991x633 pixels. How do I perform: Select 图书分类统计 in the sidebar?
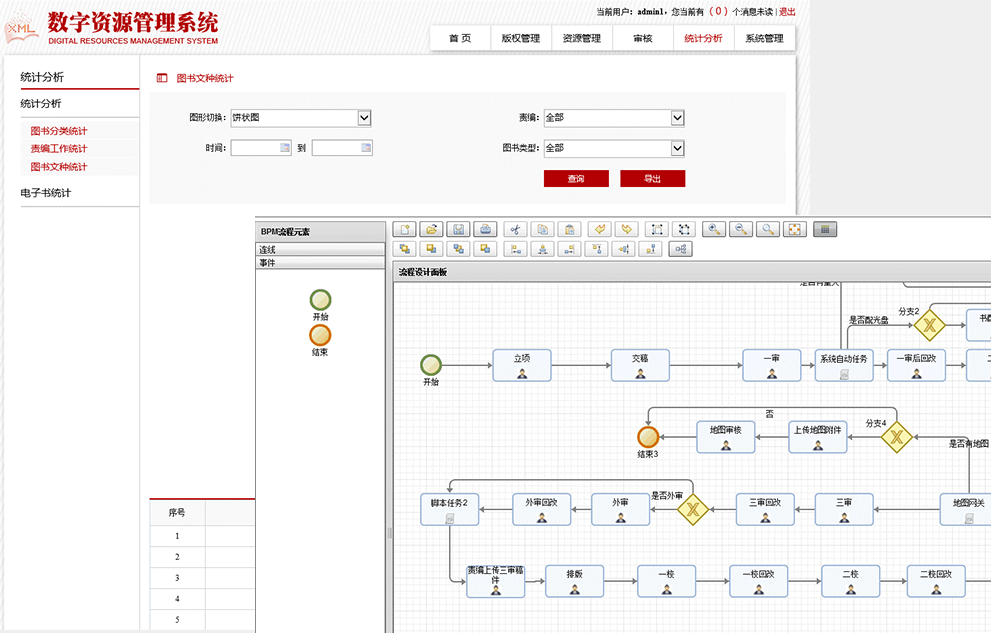tap(59, 131)
